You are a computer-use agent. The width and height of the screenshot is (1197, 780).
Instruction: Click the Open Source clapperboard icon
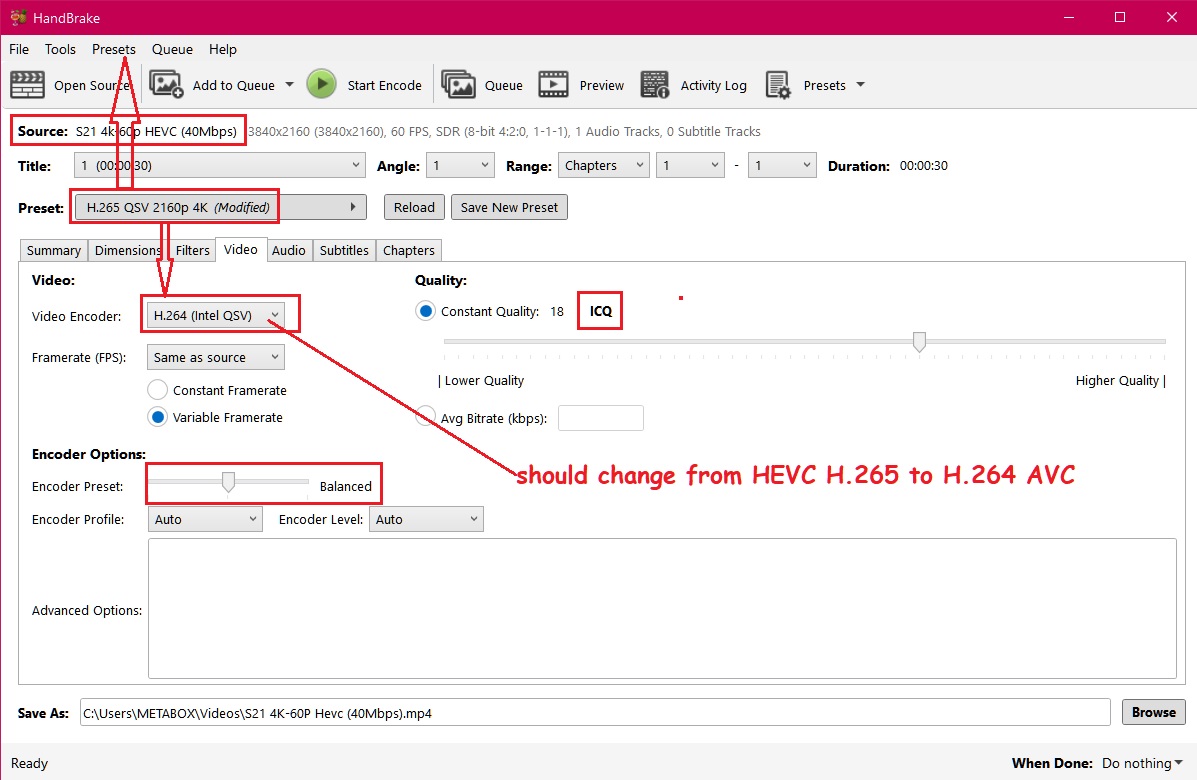[x=27, y=85]
